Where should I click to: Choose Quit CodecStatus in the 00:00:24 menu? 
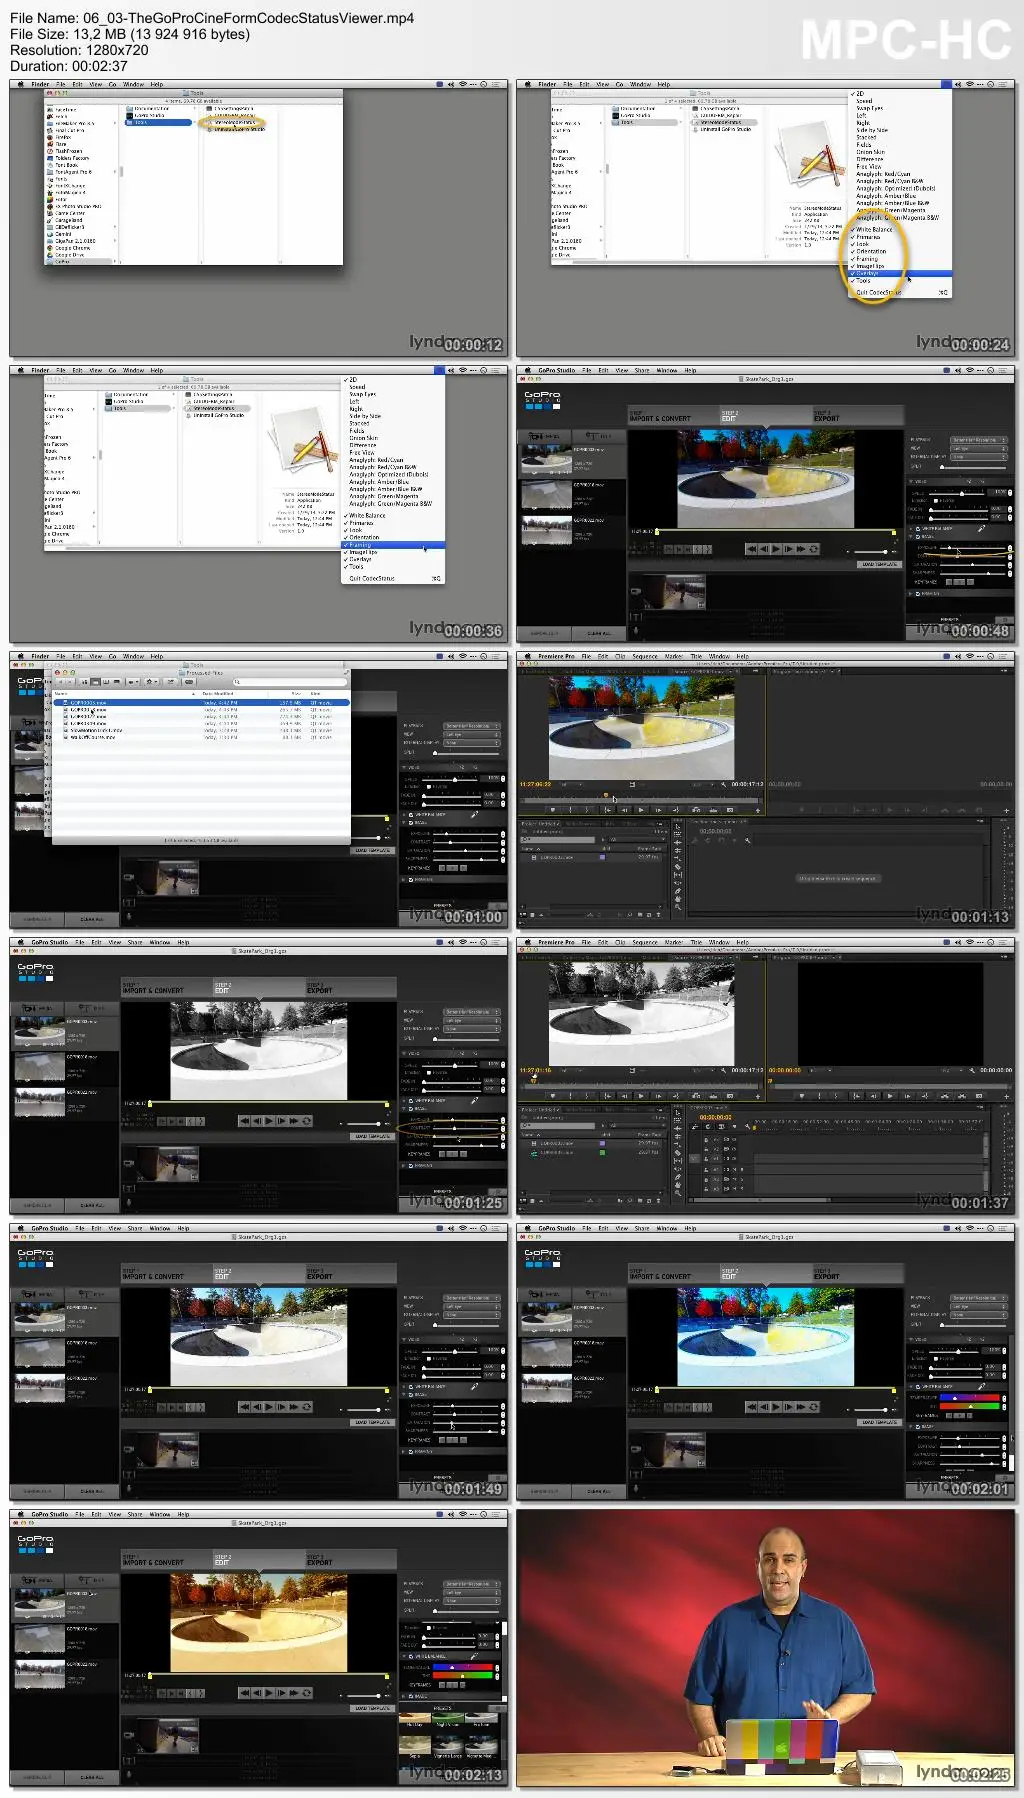pyautogui.click(x=900, y=292)
